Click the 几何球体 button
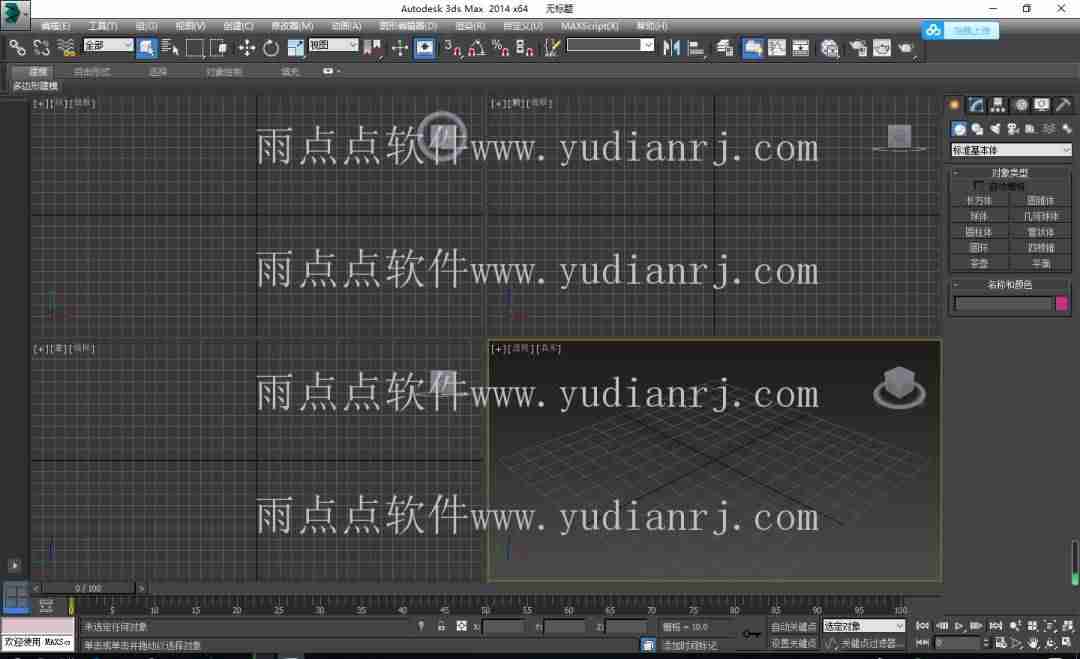The width and height of the screenshot is (1080, 659). pos(1041,216)
